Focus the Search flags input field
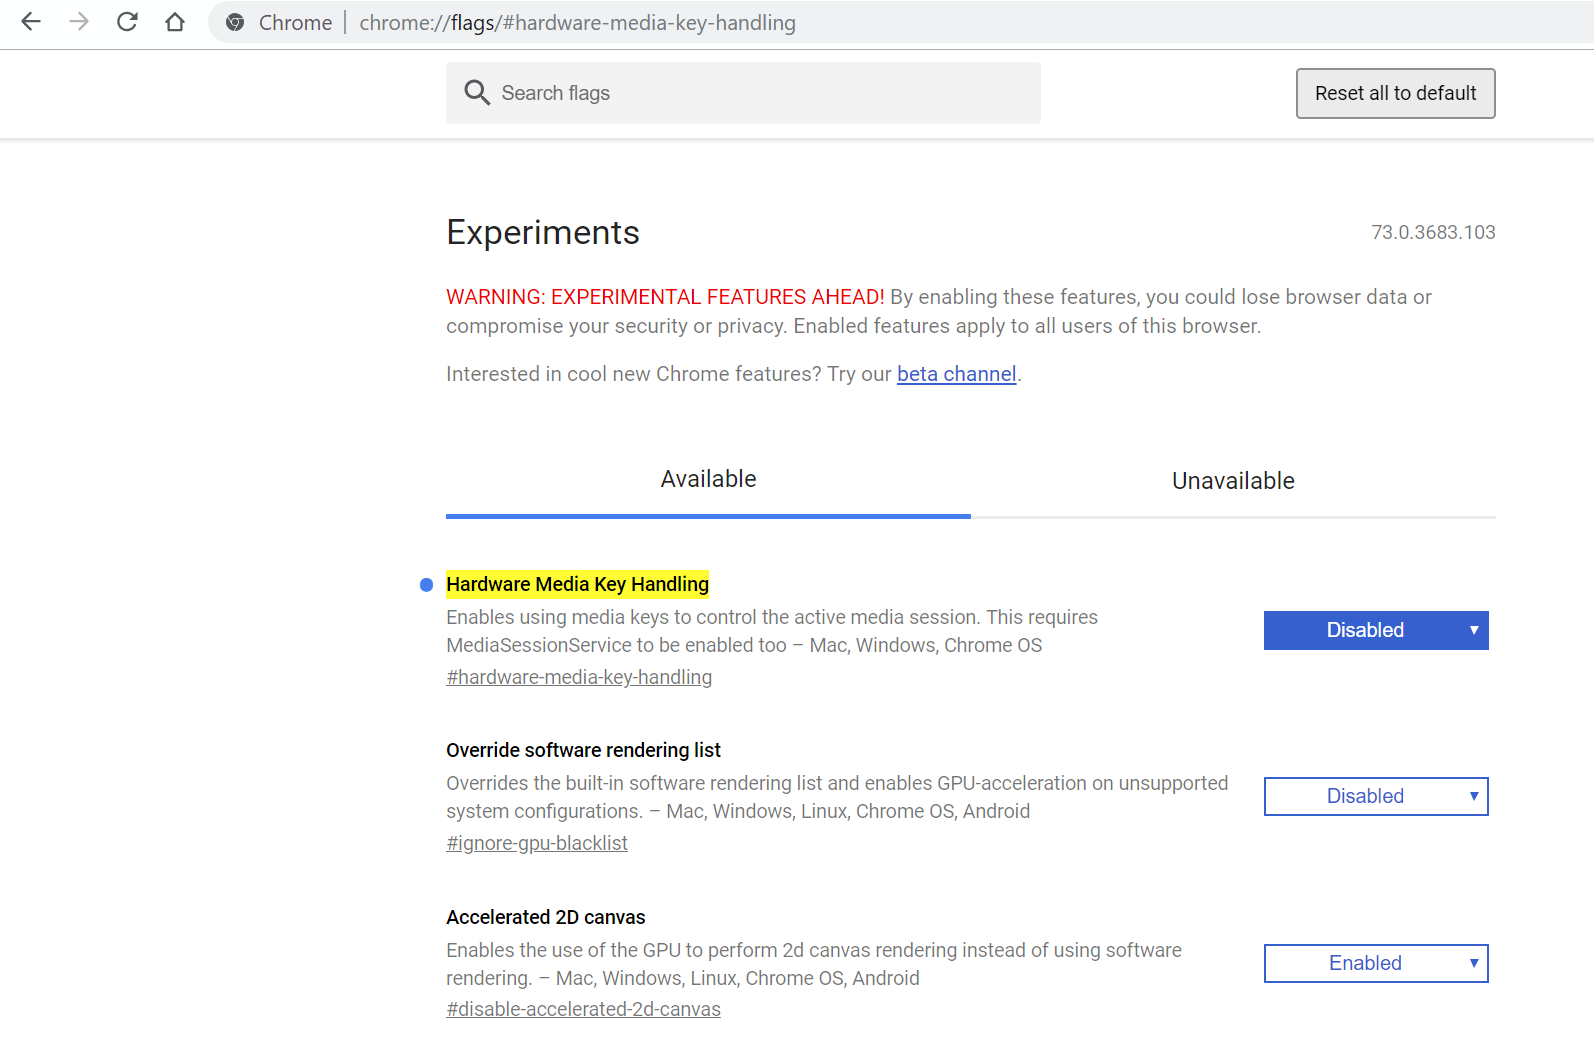Image resolution: width=1594 pixels, height=1042 pixels. (x=743, y=93)
